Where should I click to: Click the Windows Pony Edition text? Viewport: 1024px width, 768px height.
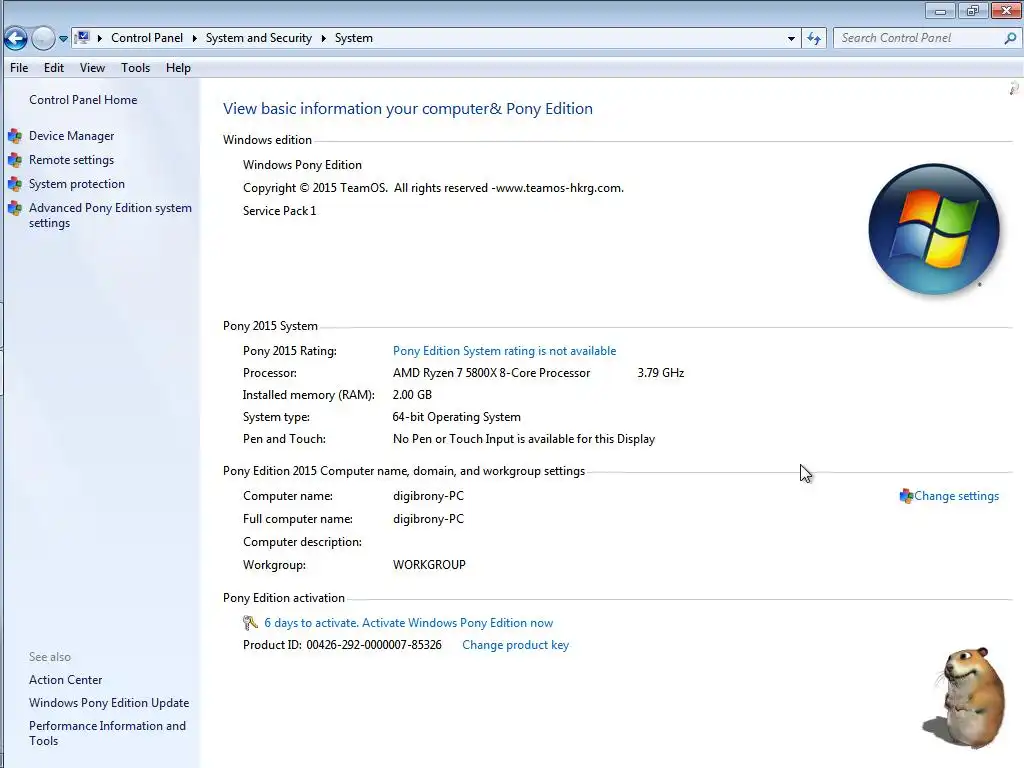point(302,165)
